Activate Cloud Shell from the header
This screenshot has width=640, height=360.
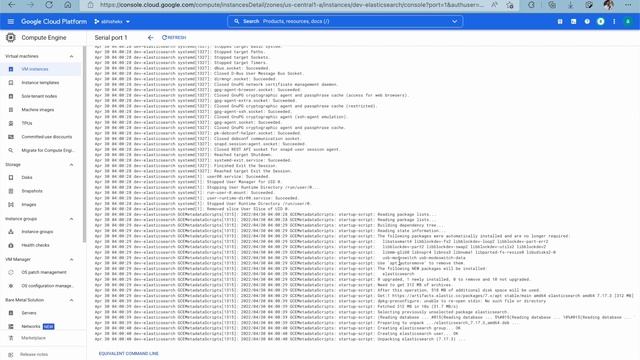[x=573, y=21]
